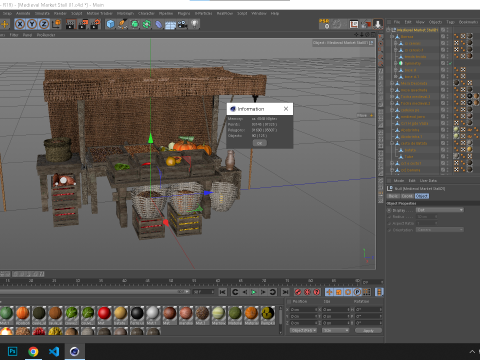Viewport: 480px width, 360px height.
Task: Open Photoshop from the taskbar
Action: point(12,351)
